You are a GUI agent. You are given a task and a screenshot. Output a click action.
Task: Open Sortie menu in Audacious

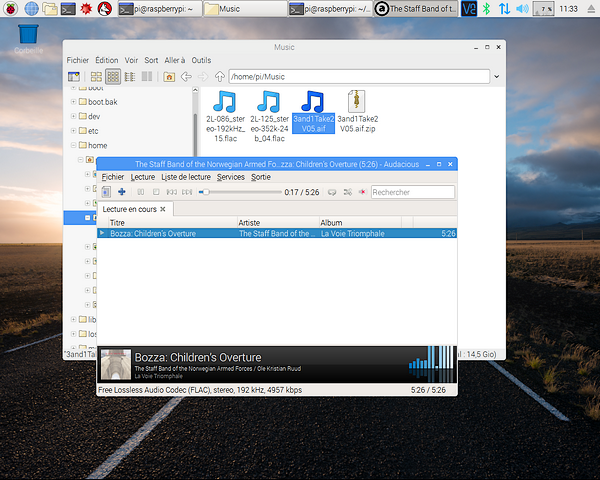(261, 177)
